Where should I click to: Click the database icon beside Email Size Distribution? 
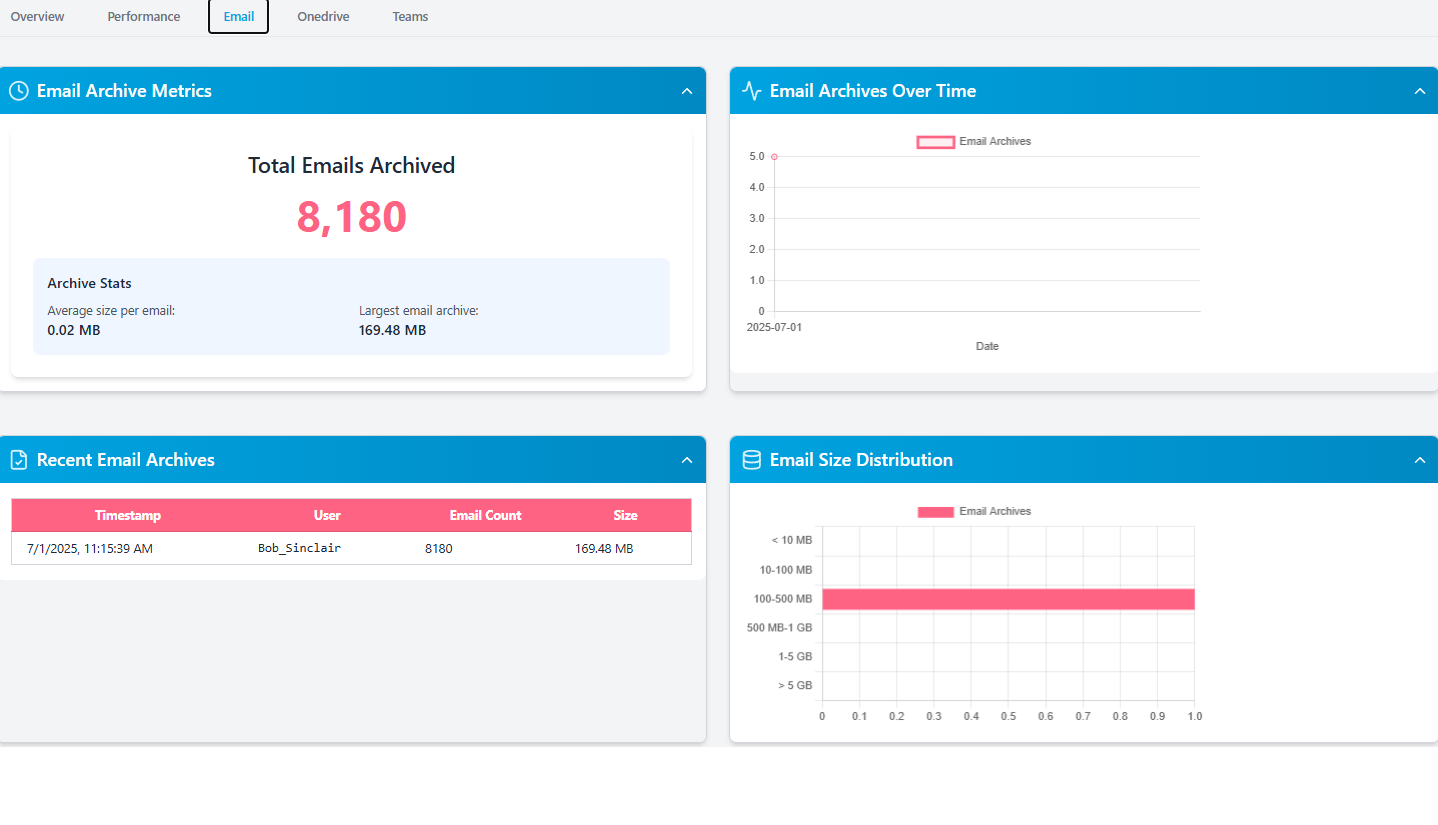752,460
